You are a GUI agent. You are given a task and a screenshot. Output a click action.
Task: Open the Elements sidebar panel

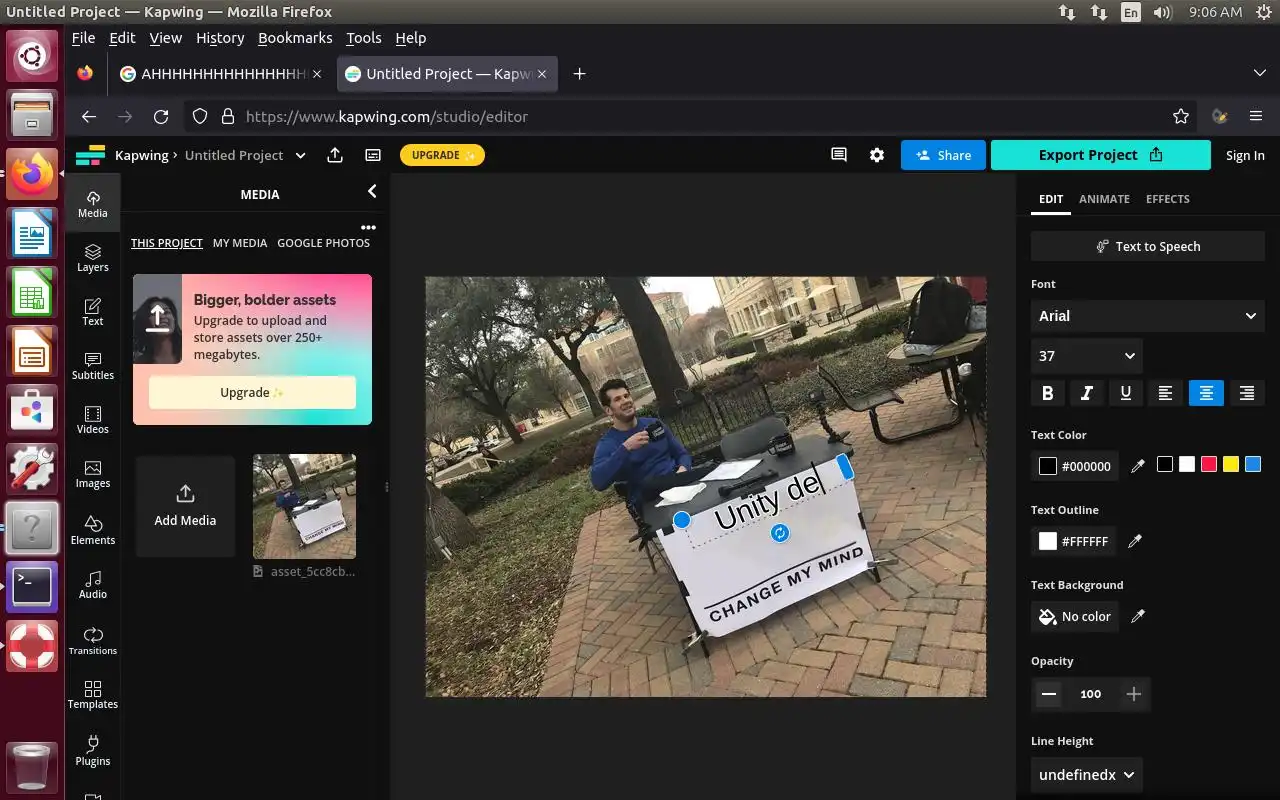point(92,529)
